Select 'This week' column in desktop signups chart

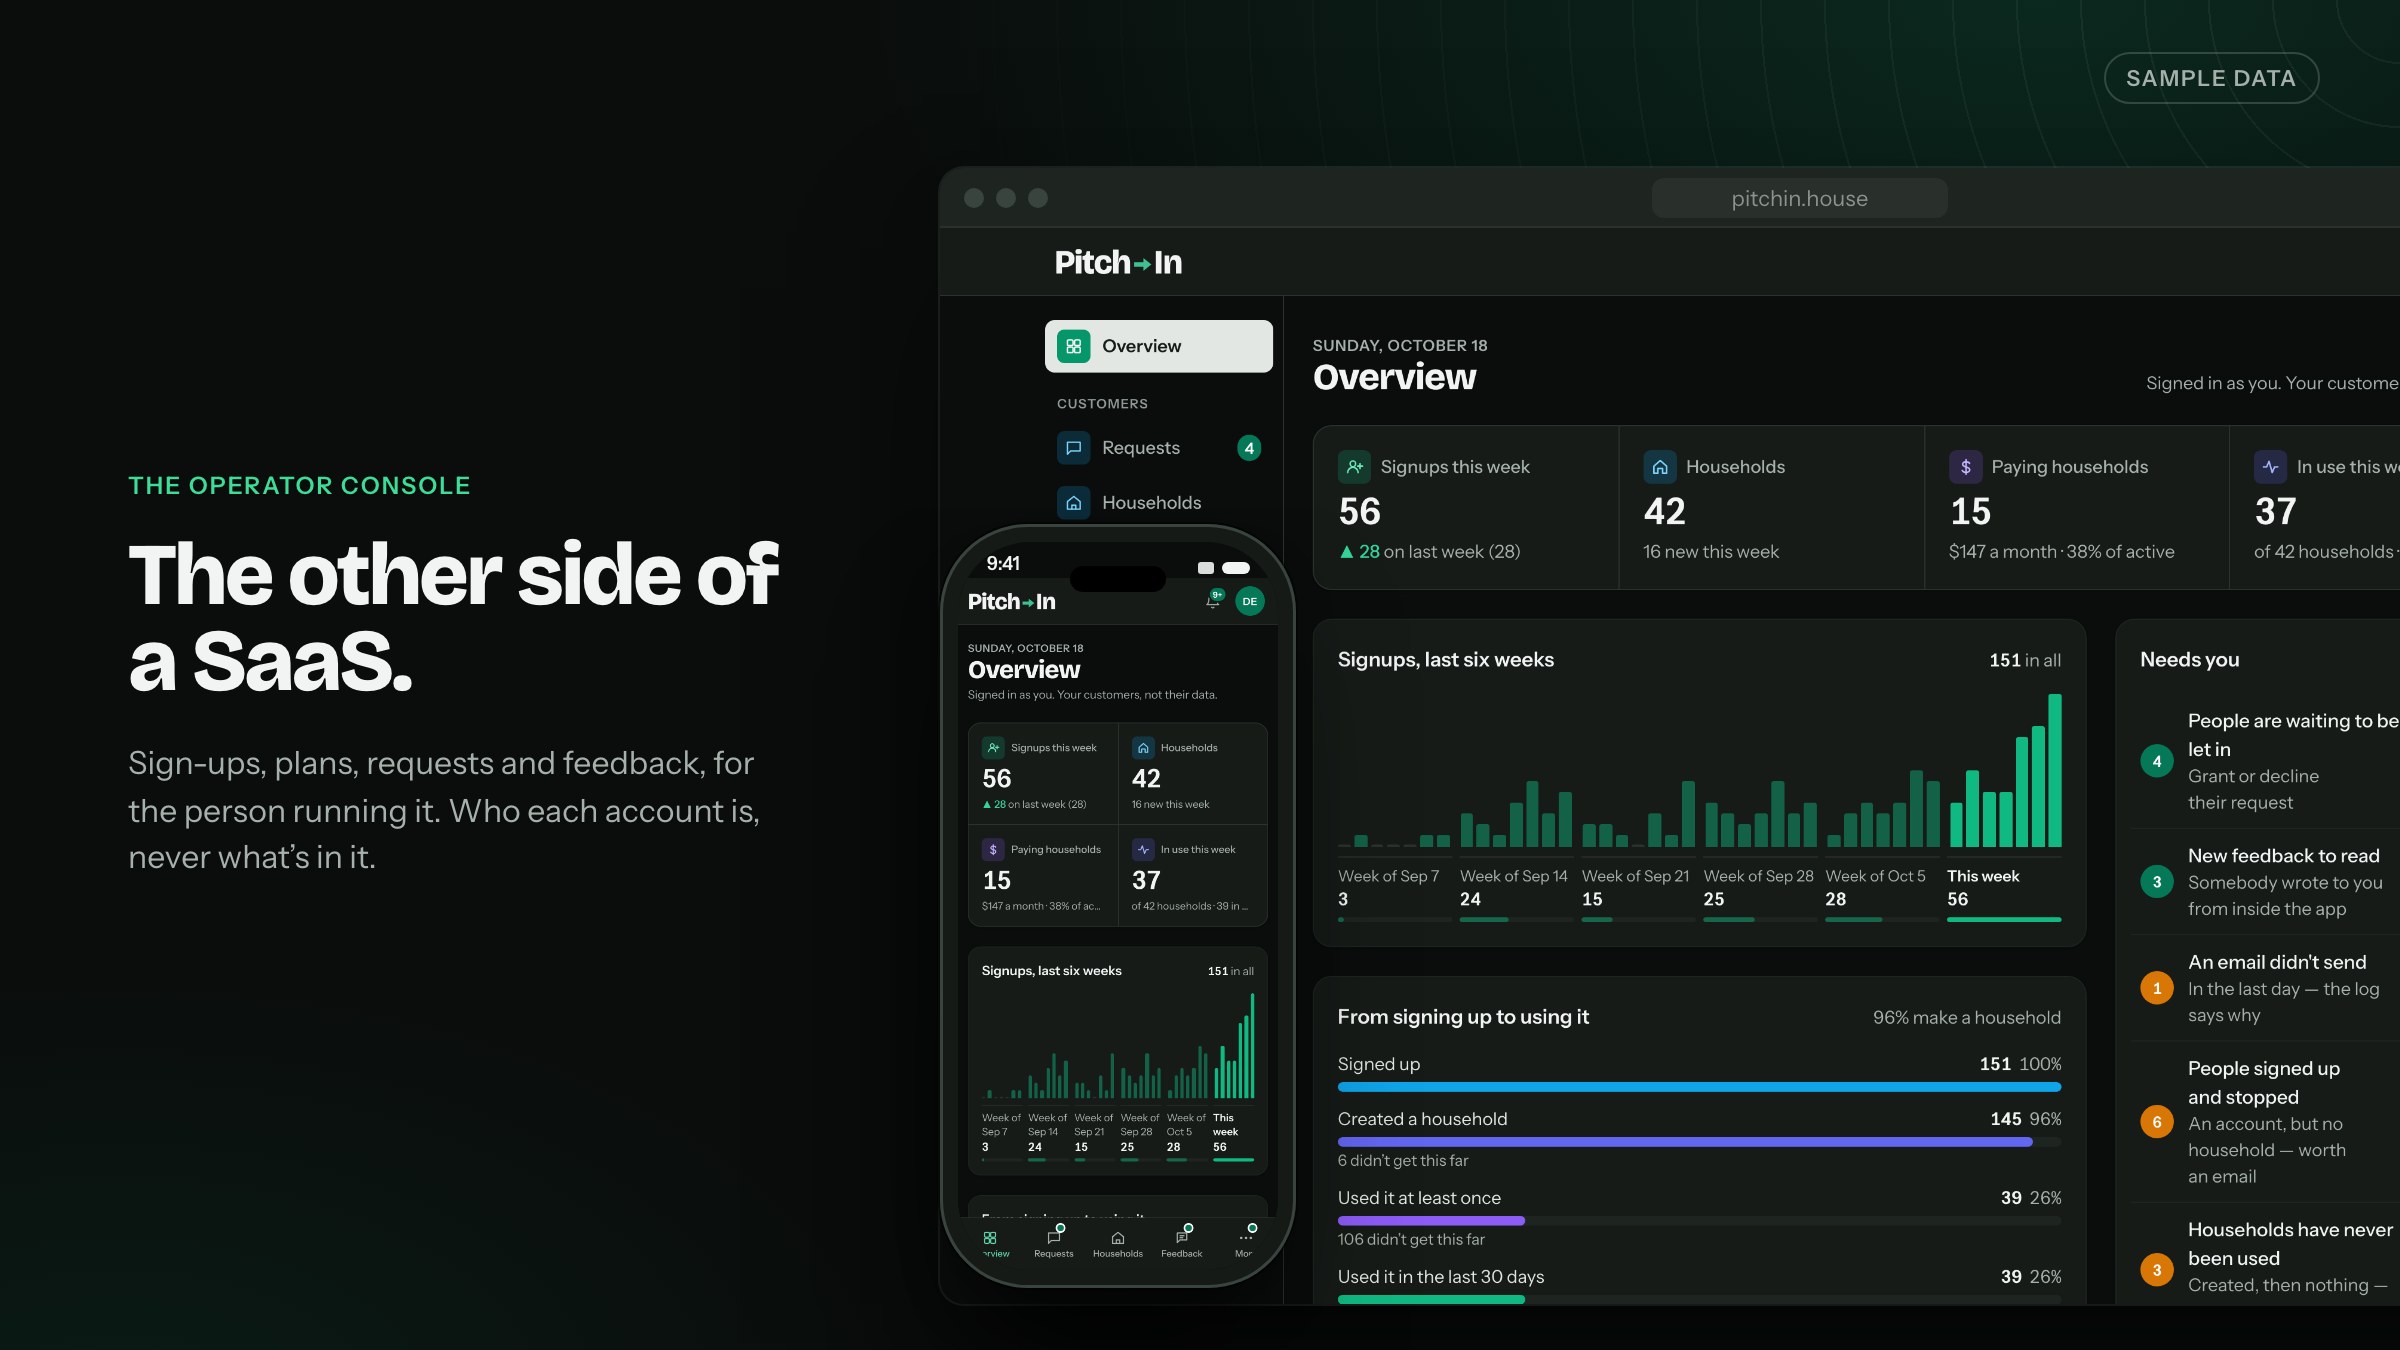2004,806
